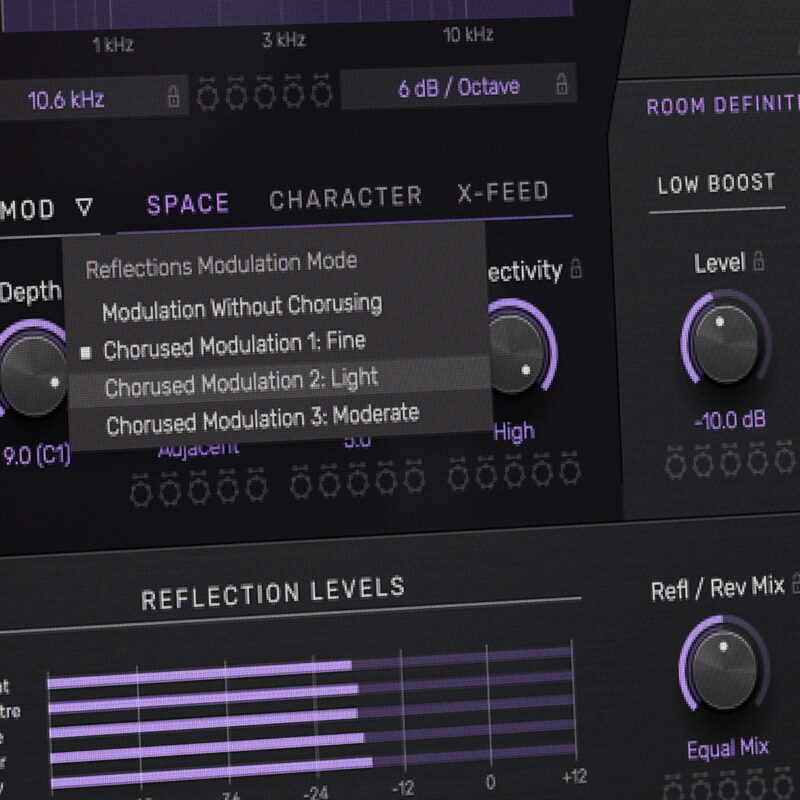Open the MOD dropdown triangle

tap(84, 207)
